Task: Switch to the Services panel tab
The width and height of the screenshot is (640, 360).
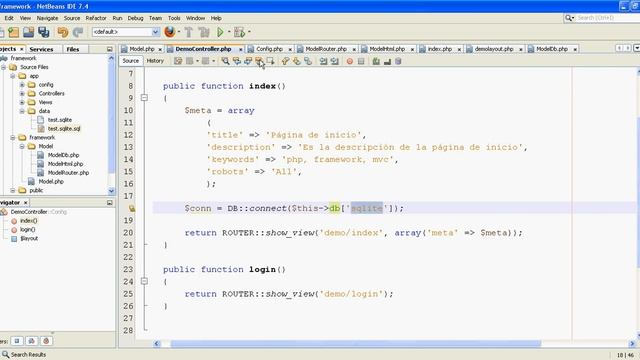Action: [41, 49]
